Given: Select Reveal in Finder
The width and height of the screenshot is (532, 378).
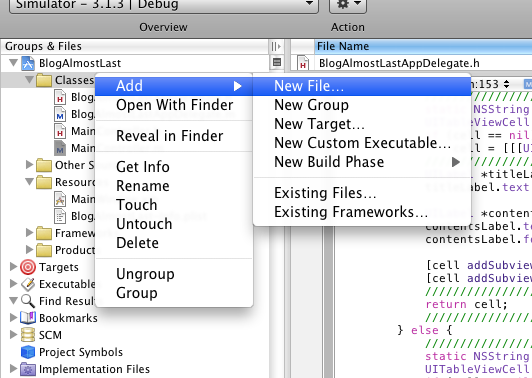Looking at the screenshot, I should [x=174, y=136].
